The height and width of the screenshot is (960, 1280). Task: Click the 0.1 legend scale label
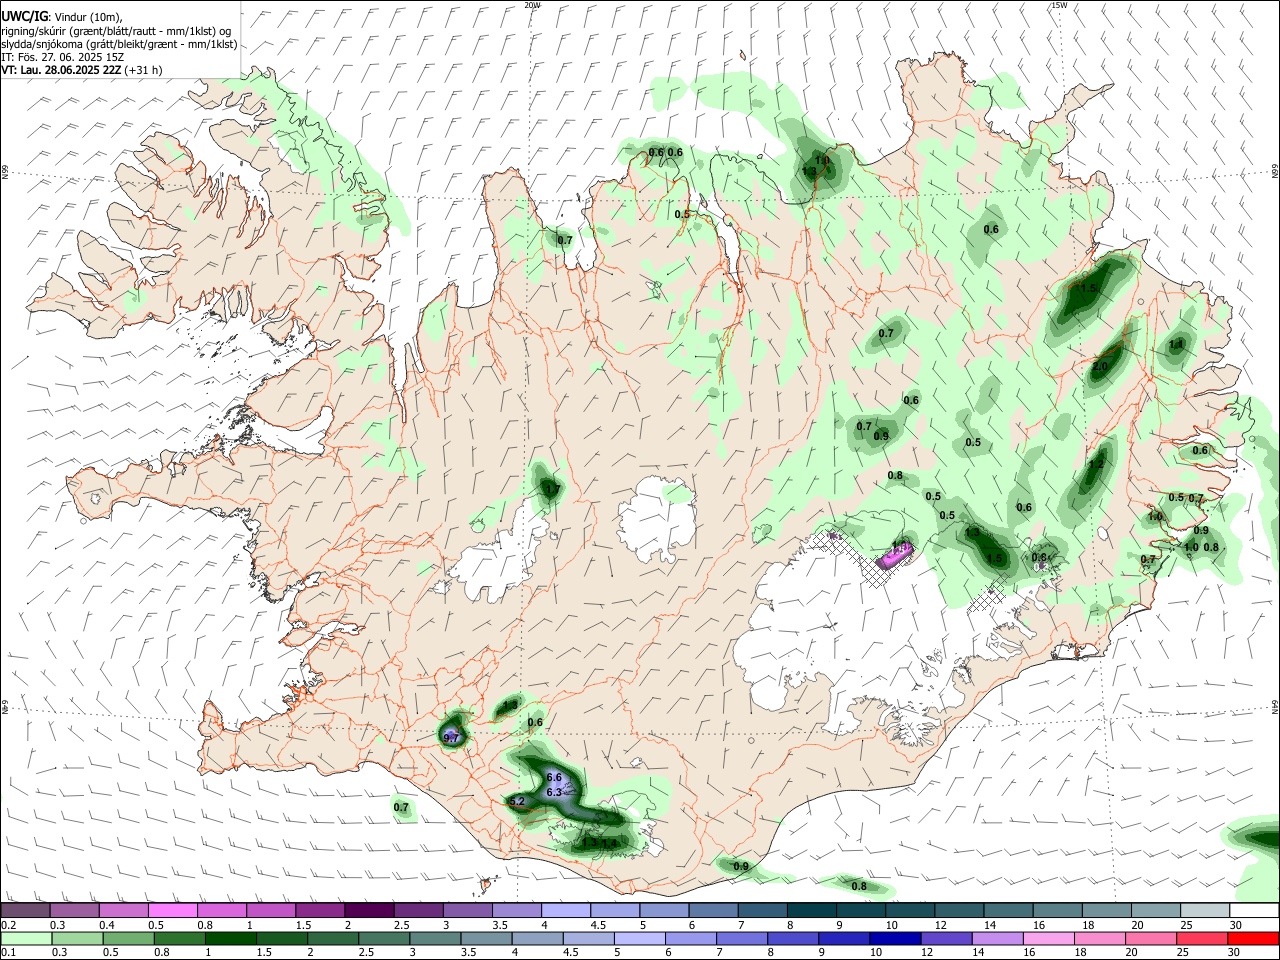pos(8,953)
